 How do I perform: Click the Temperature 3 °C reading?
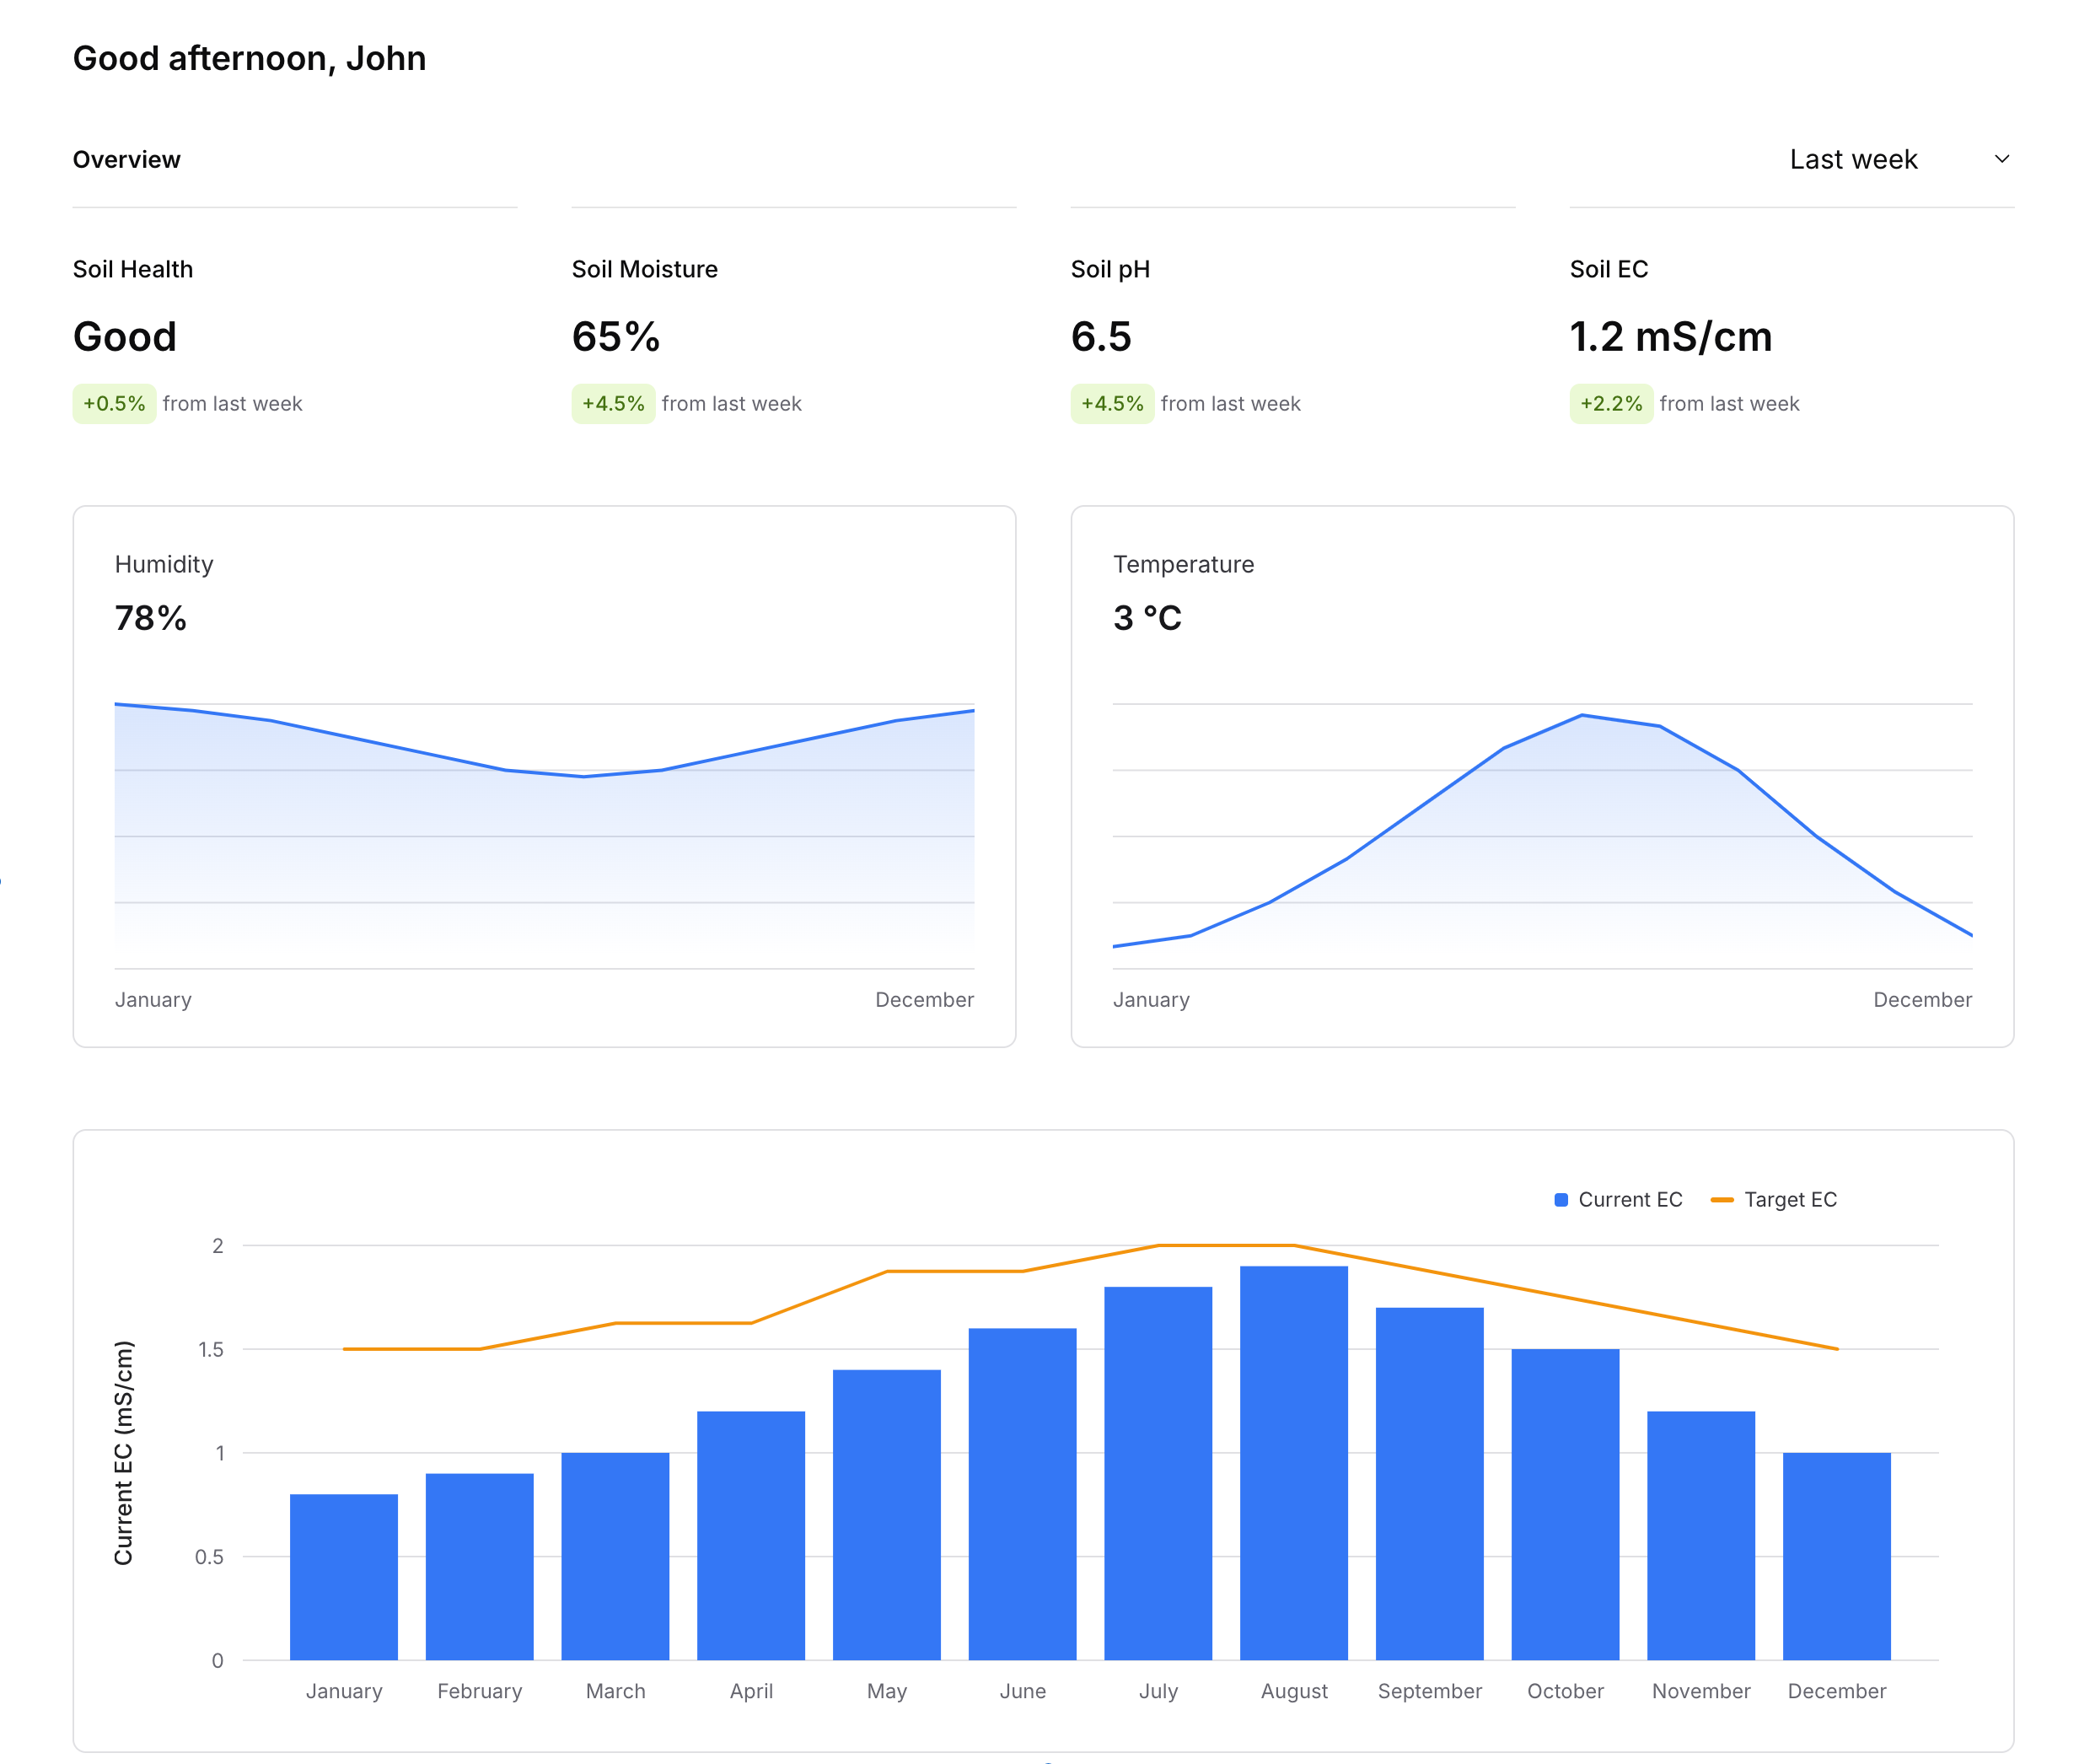[x=1147, y=618]
